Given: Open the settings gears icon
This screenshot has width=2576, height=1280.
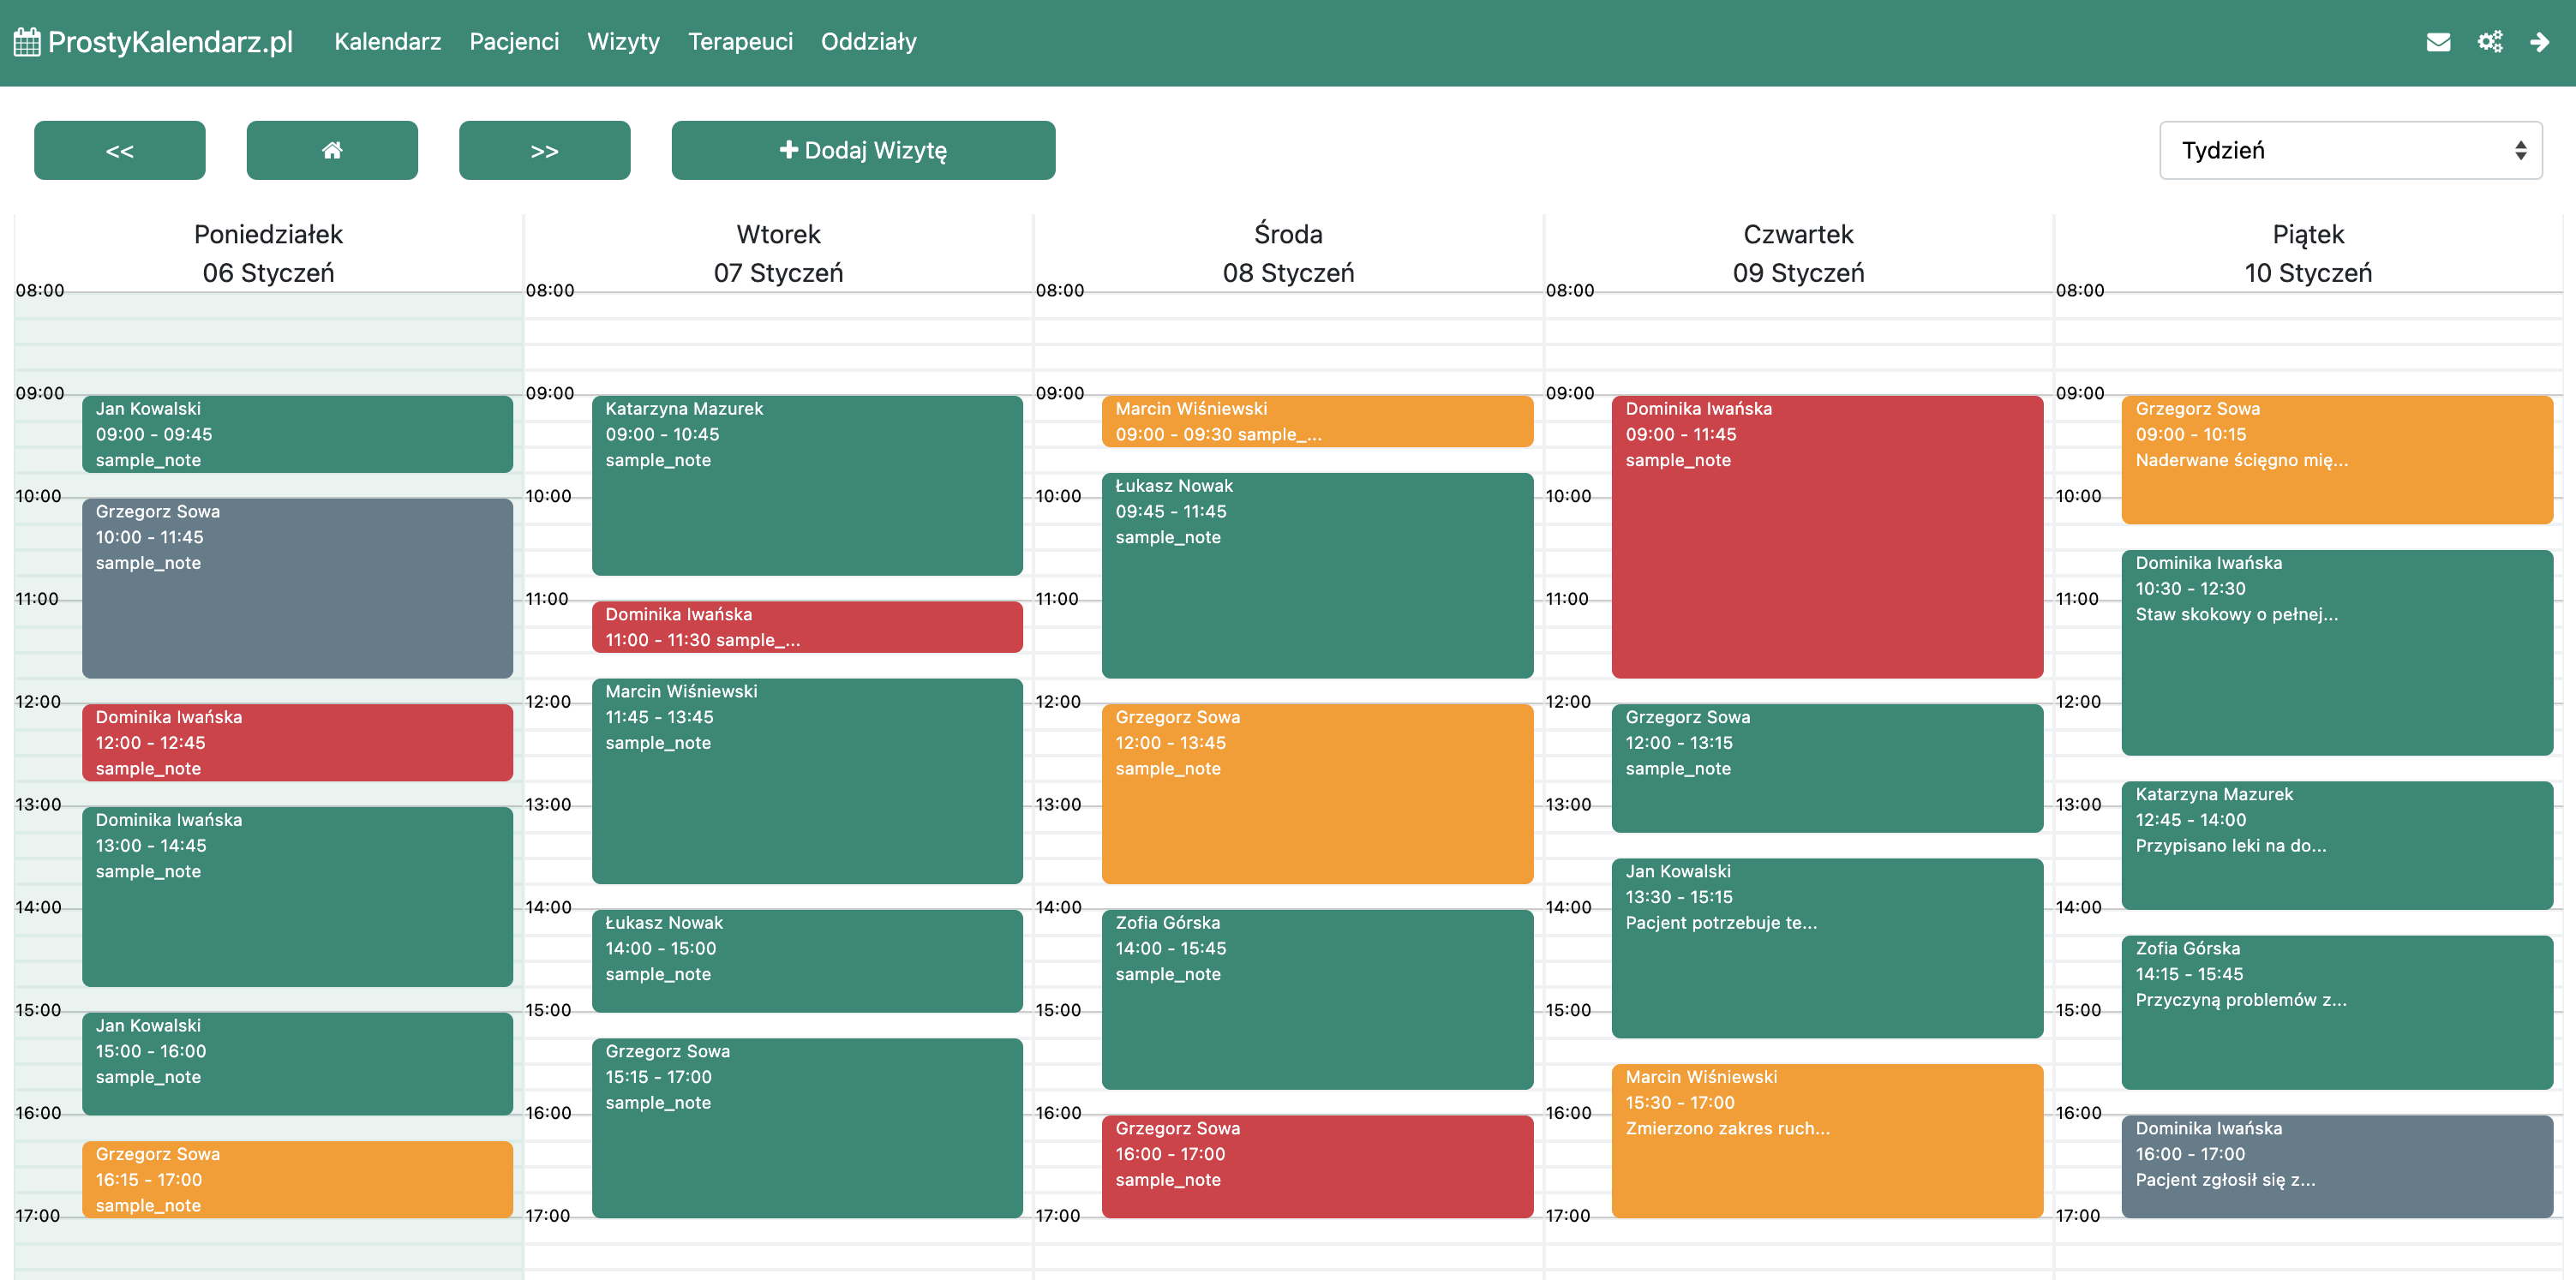Looking at the screenshot, I should click(2489, 42).
